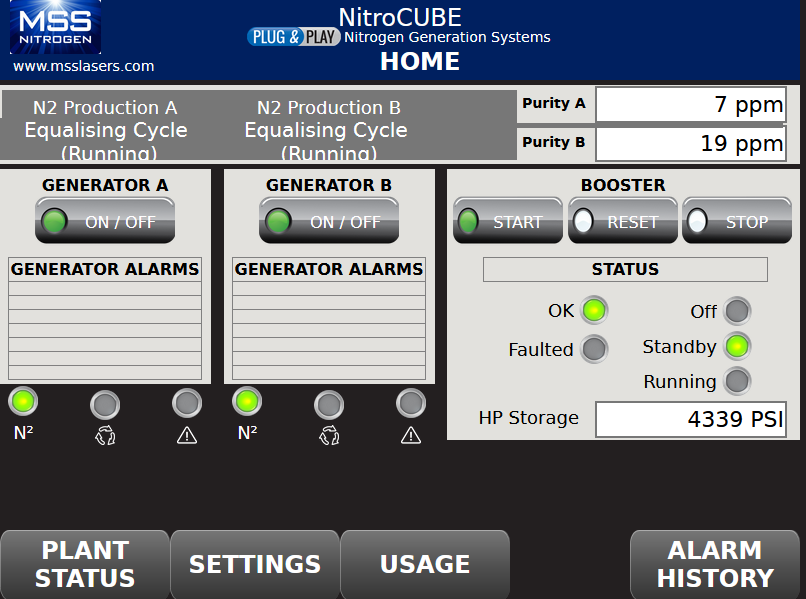The image size is (806, 599).
Task: Click Generator B recycle indicator light
Action: tap(329, 405)
